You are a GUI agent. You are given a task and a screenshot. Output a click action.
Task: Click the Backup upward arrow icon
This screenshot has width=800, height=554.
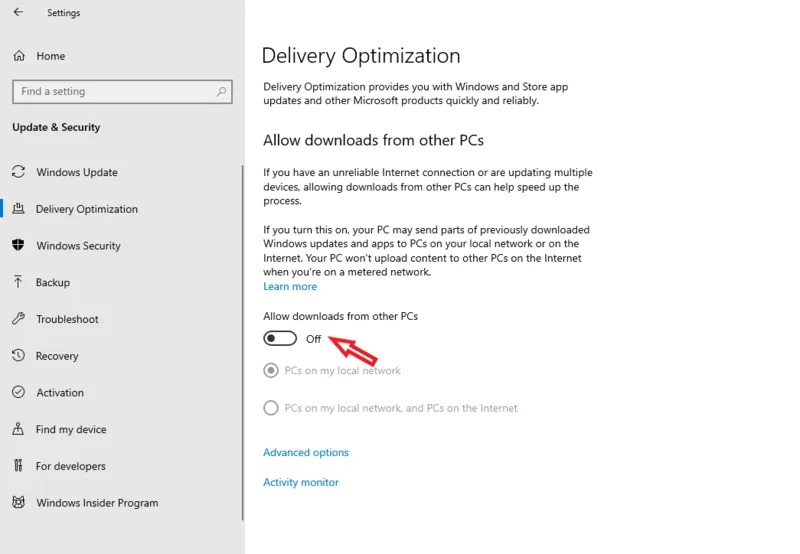[18, 282]
